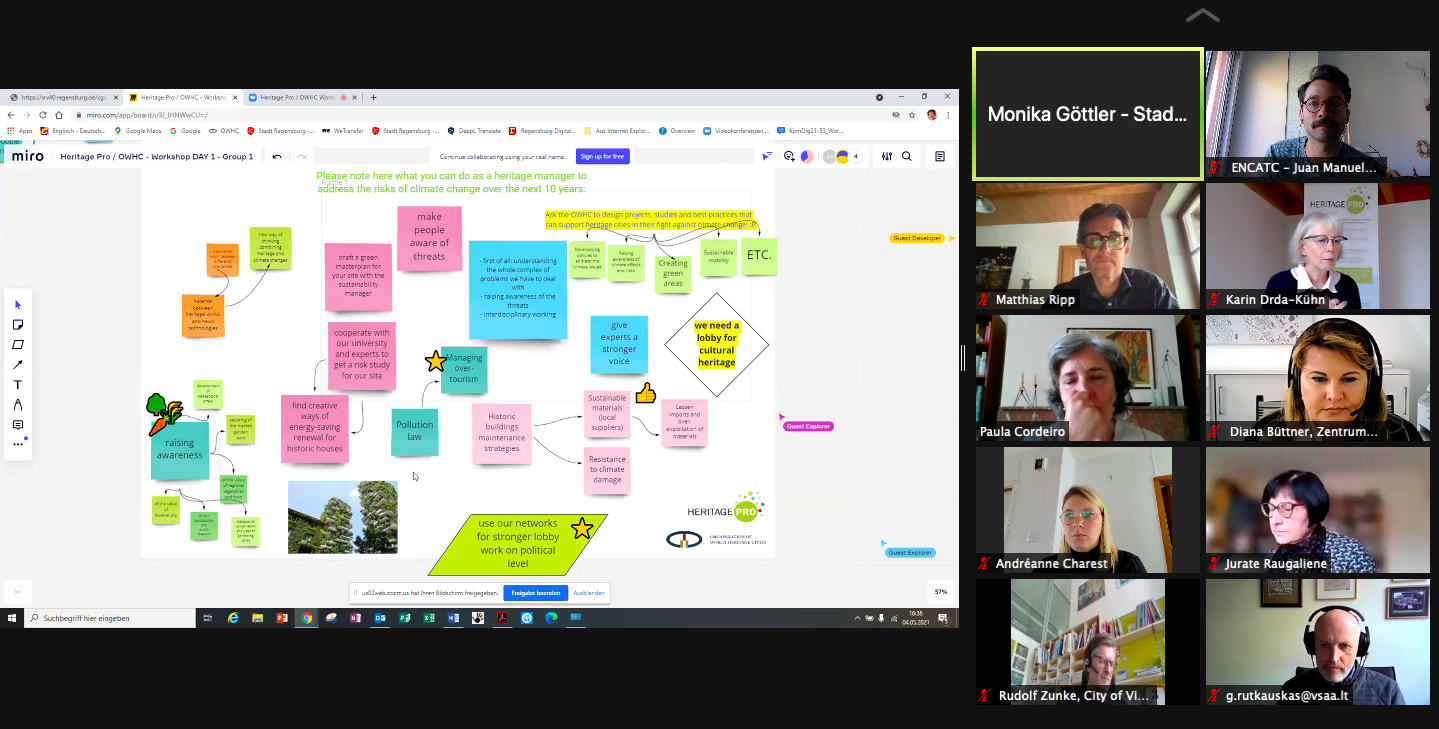This screenshot has width=1439, height=729.
Task: Show the participants avatar list
Action: pos(841,156)
